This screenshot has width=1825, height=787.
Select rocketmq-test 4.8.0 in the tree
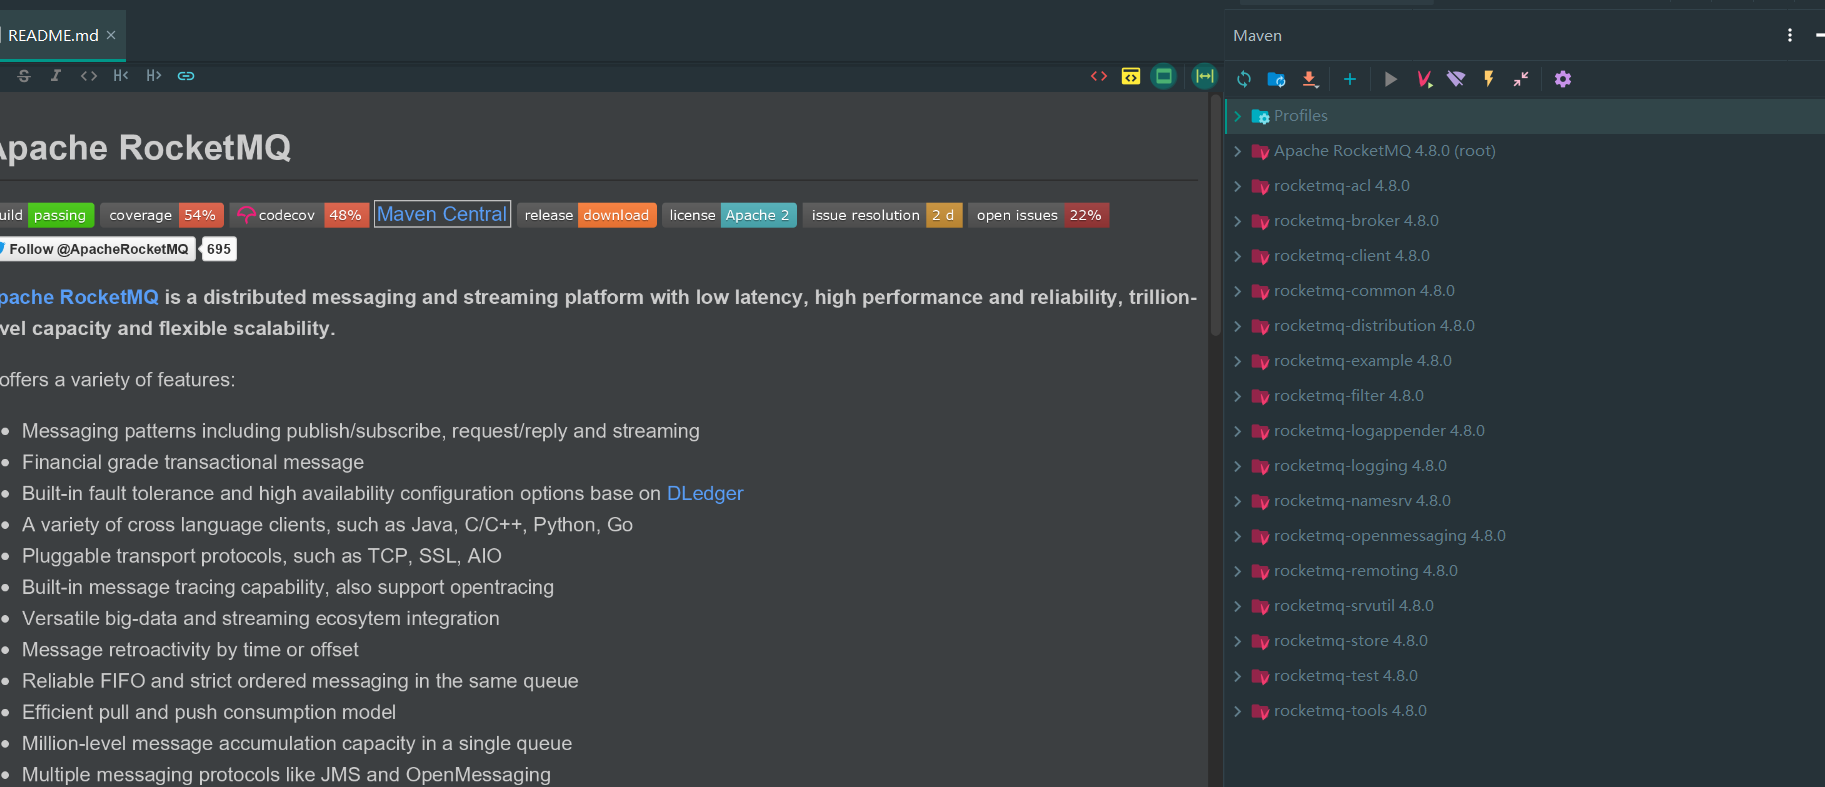click(1346, 676)
